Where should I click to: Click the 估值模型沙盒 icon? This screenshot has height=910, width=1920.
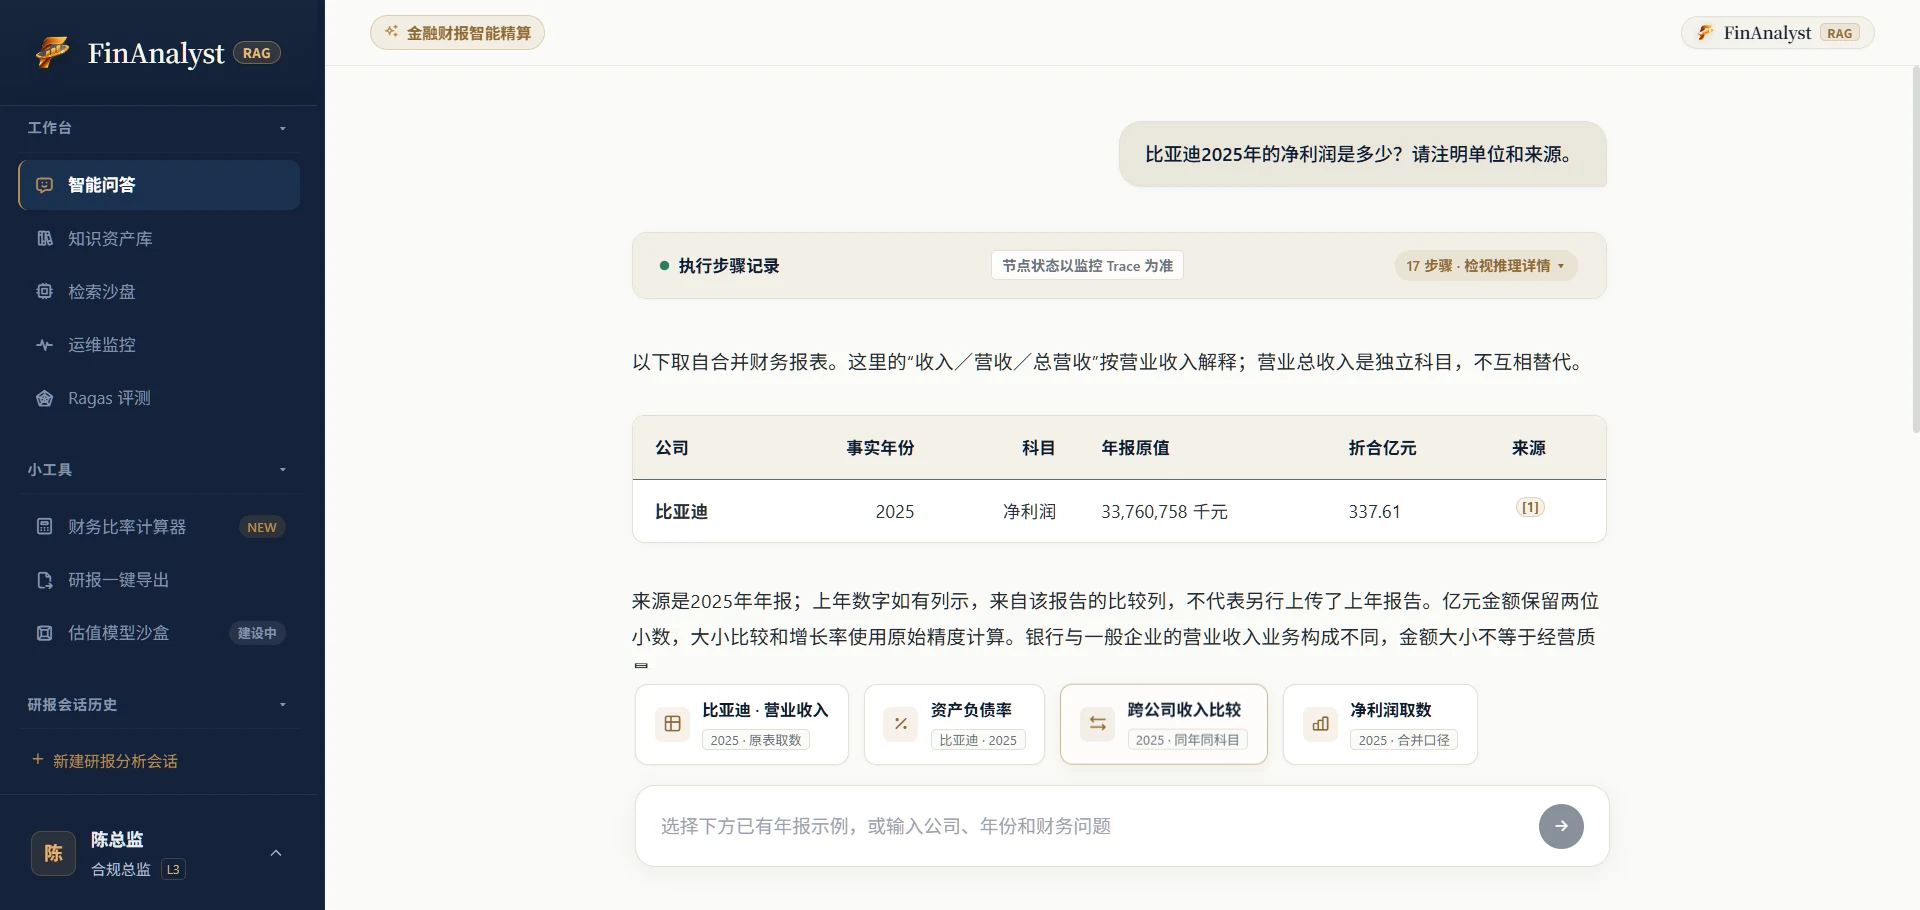(44, 633)
